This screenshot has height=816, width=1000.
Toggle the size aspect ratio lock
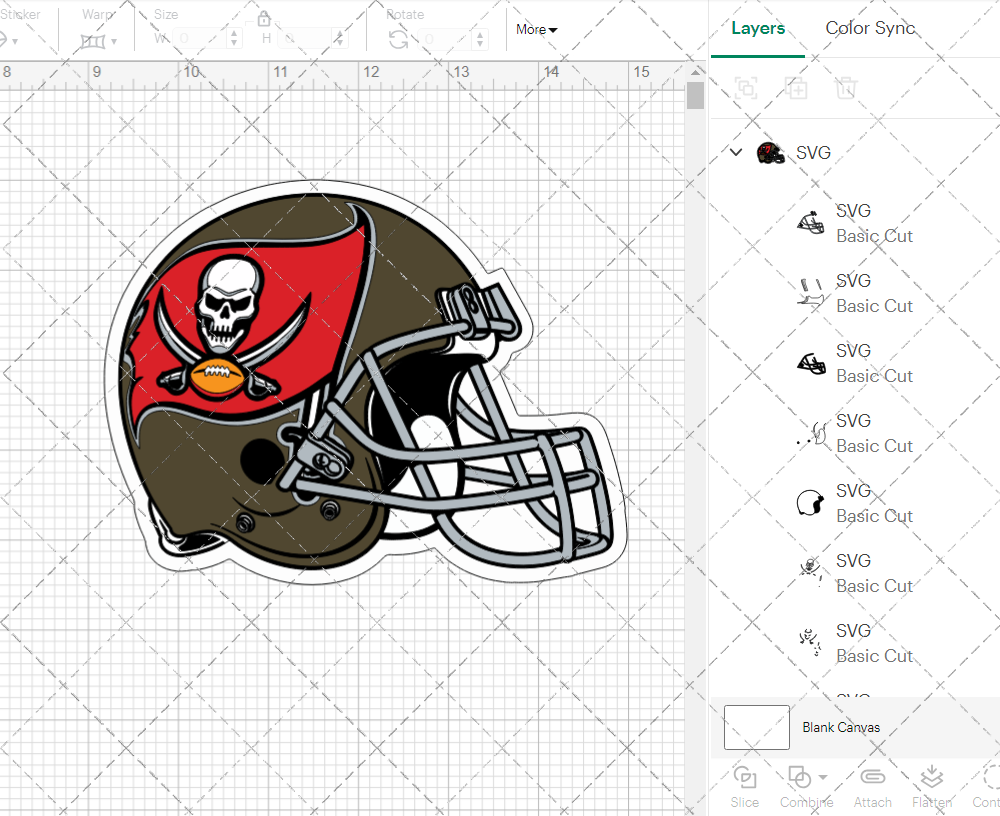click(264, 19)
